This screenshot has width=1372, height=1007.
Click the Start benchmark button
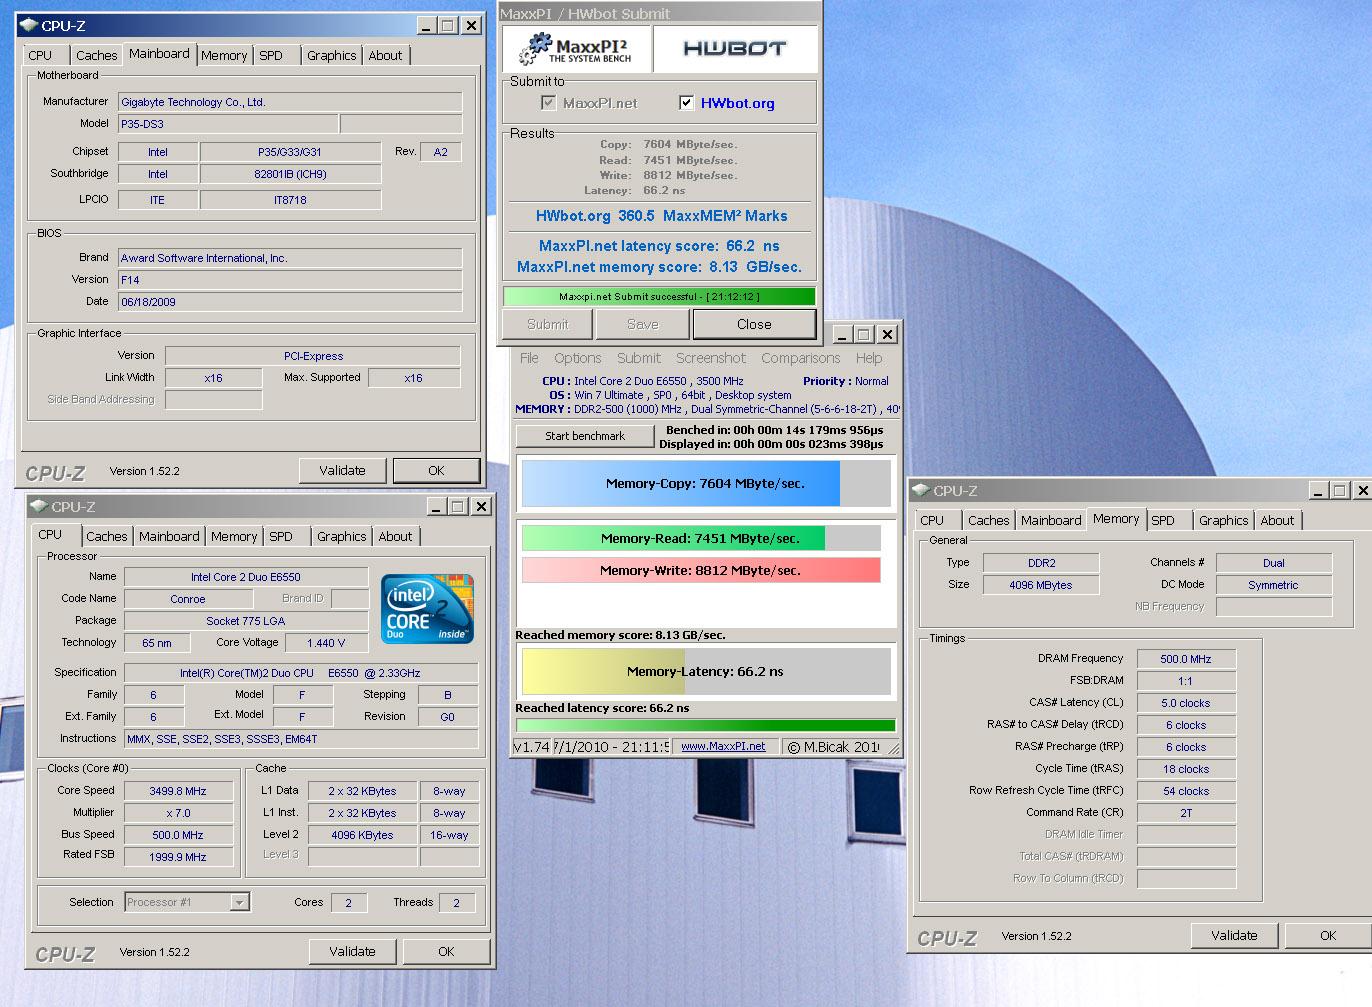(x=585, y=436)
